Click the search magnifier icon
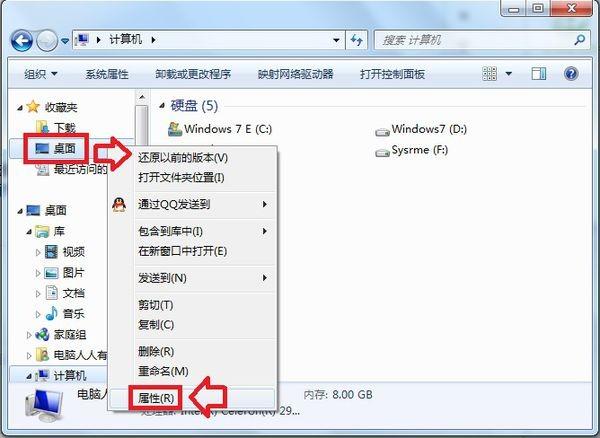Screen dimensions: 600x438 [x=579, y=39]
